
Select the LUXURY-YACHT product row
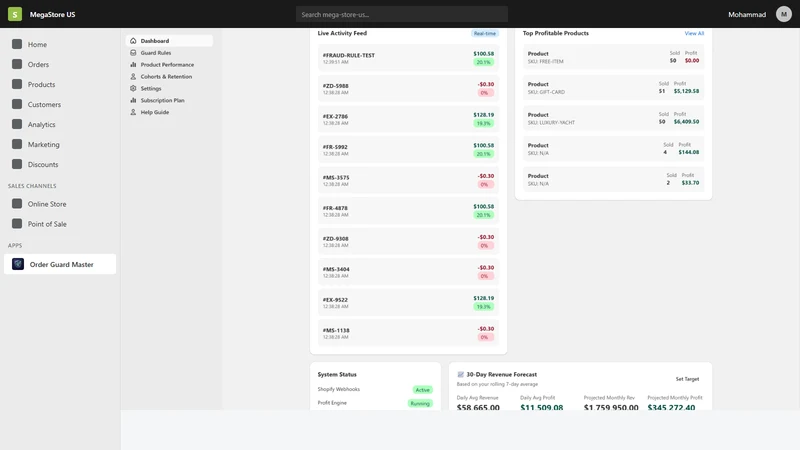pyautogui.click(x=613, y=118)
